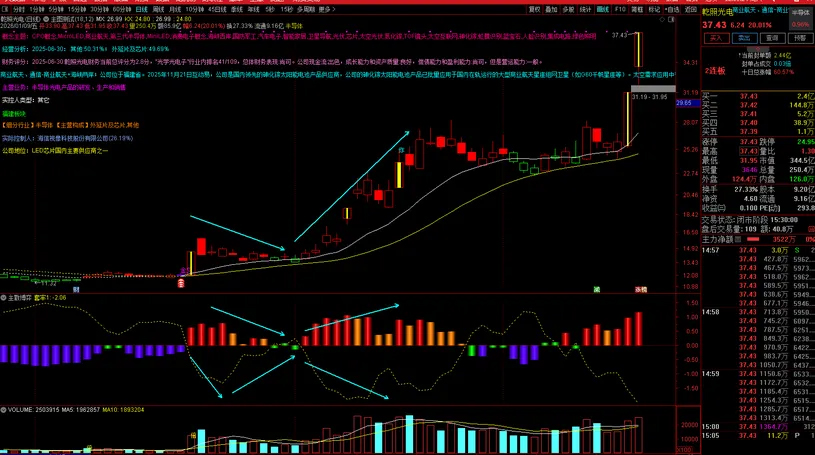Click the 15:05 tick row with 11.2万
Viewport: 815px width, 455px height.
758,435
